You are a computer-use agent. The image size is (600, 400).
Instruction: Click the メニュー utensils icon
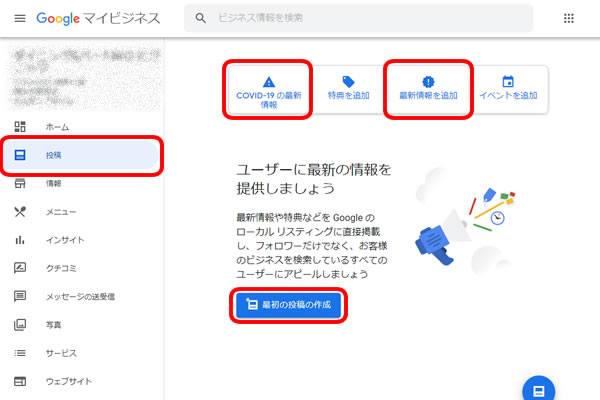(20, 211)
